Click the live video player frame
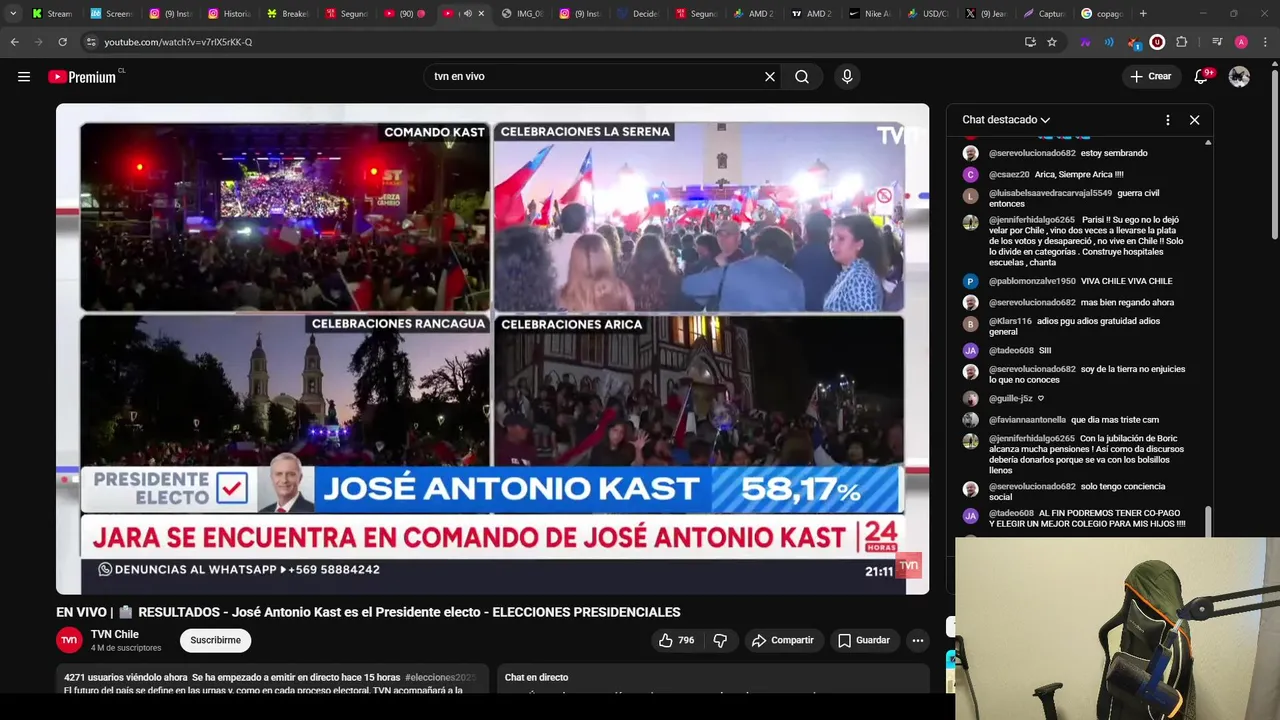The height and width of the screenshot is (720, 1280). (492, 349)
